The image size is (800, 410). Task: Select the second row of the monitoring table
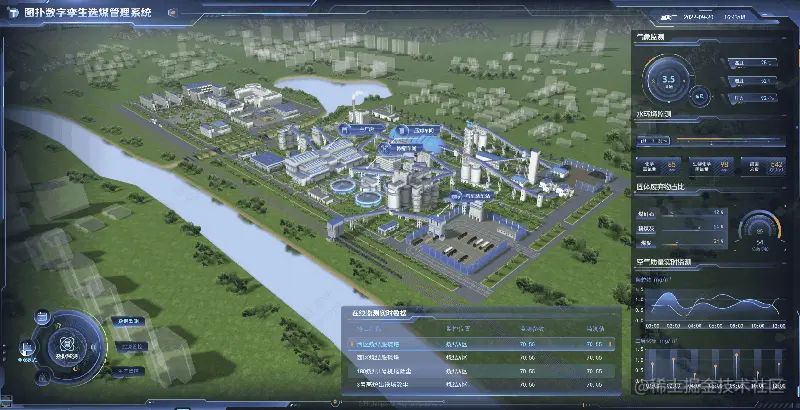pyautogui.click(x=481, y=358)
